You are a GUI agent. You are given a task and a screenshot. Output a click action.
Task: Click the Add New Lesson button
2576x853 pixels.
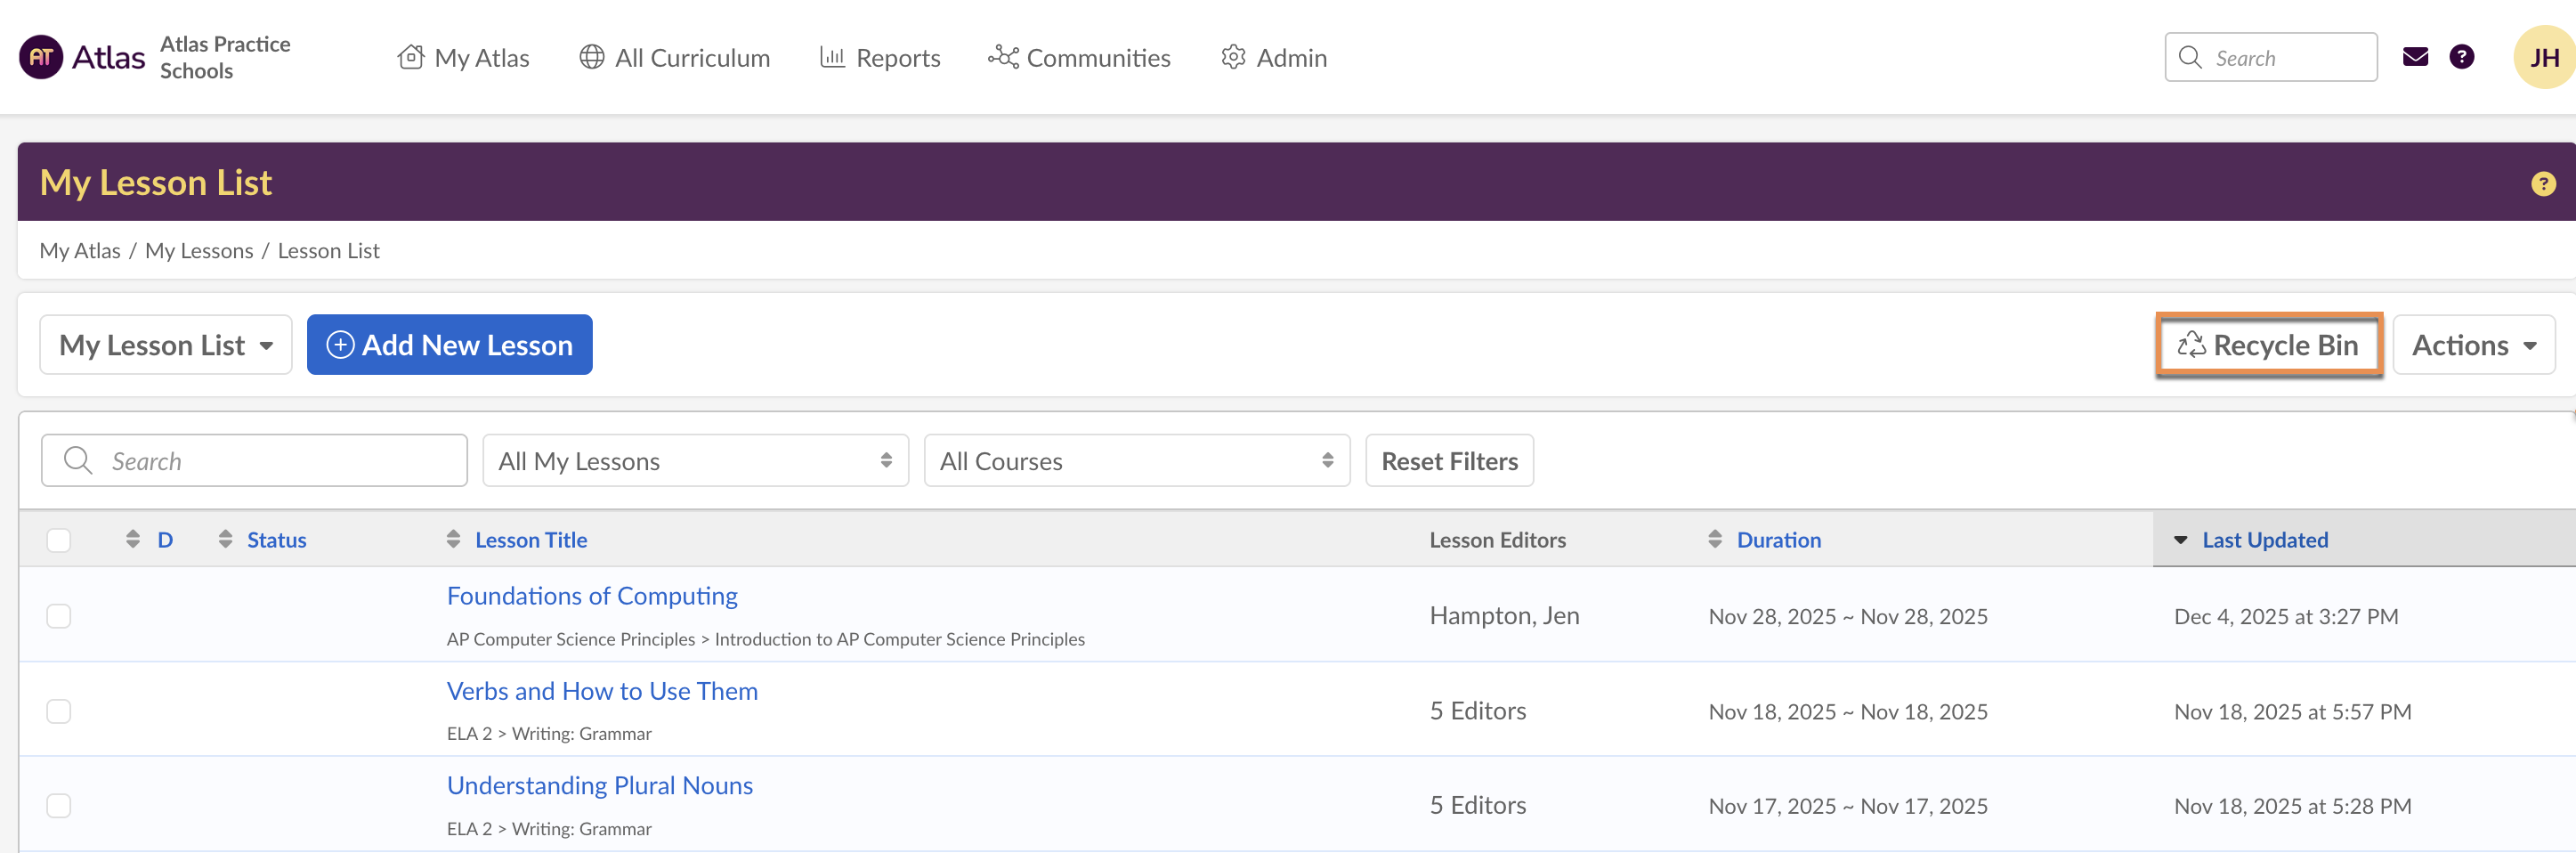[x=449, y=345]
